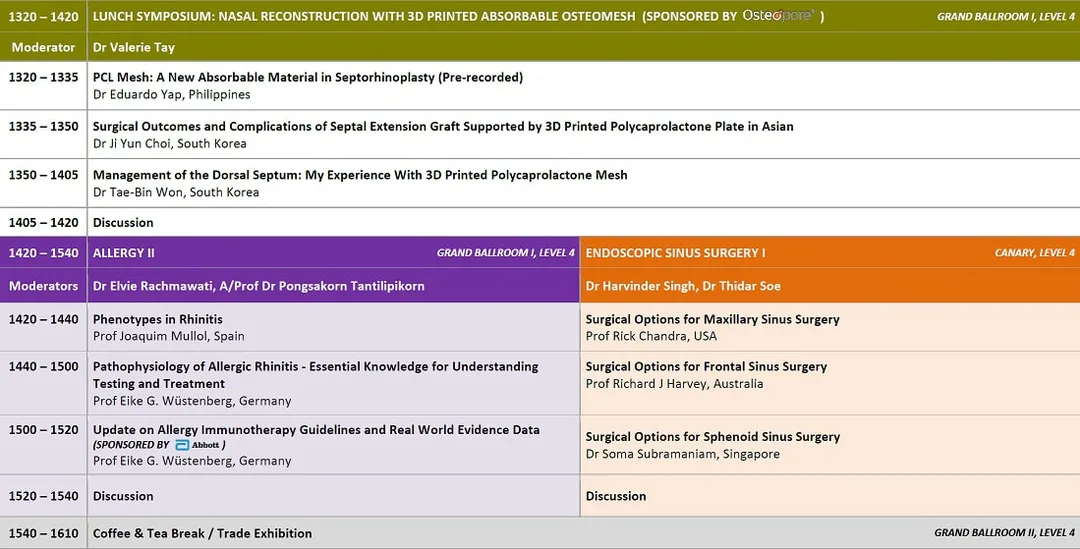This screenshot has height=549, width=1080.
Task: Click the "1540 – 1610" time slot
Action: point(43,533)
